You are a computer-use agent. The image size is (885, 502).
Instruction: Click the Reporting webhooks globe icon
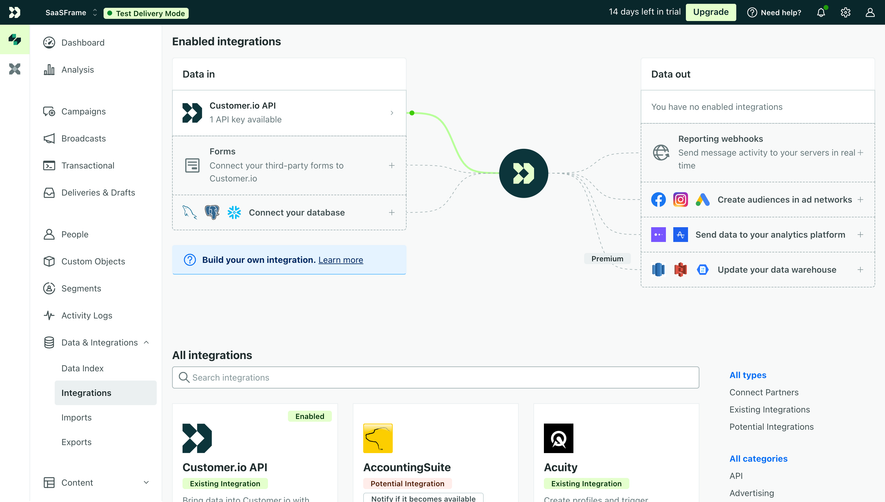(661, 152)
